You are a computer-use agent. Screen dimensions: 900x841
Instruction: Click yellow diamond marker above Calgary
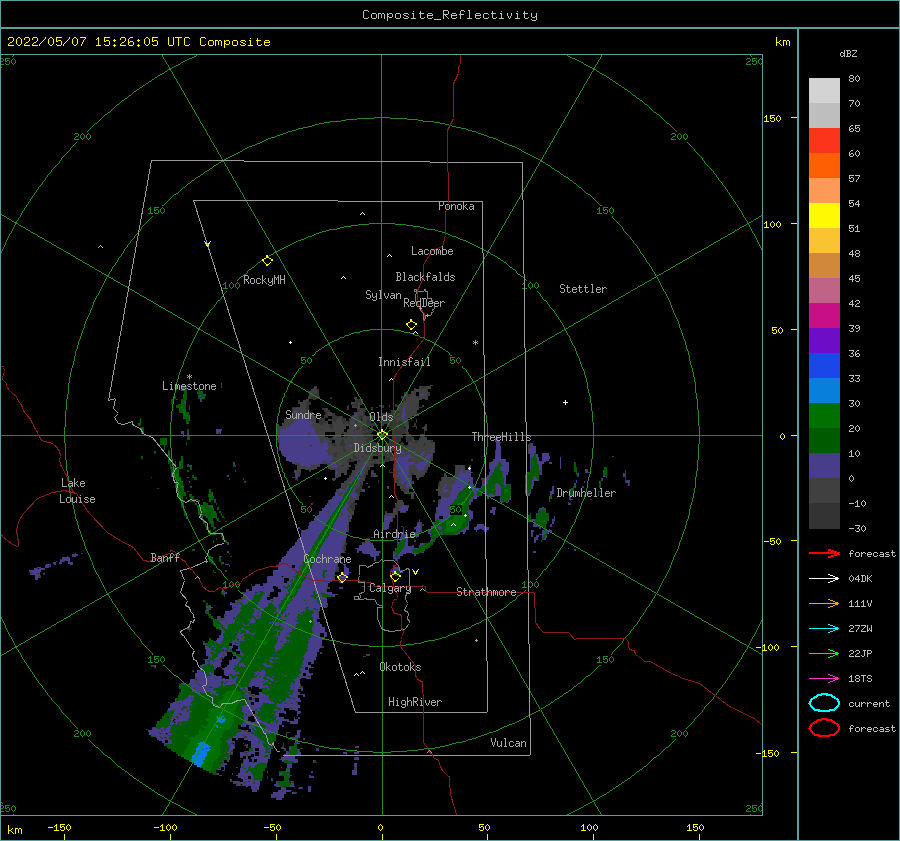(x=395, y=576)
